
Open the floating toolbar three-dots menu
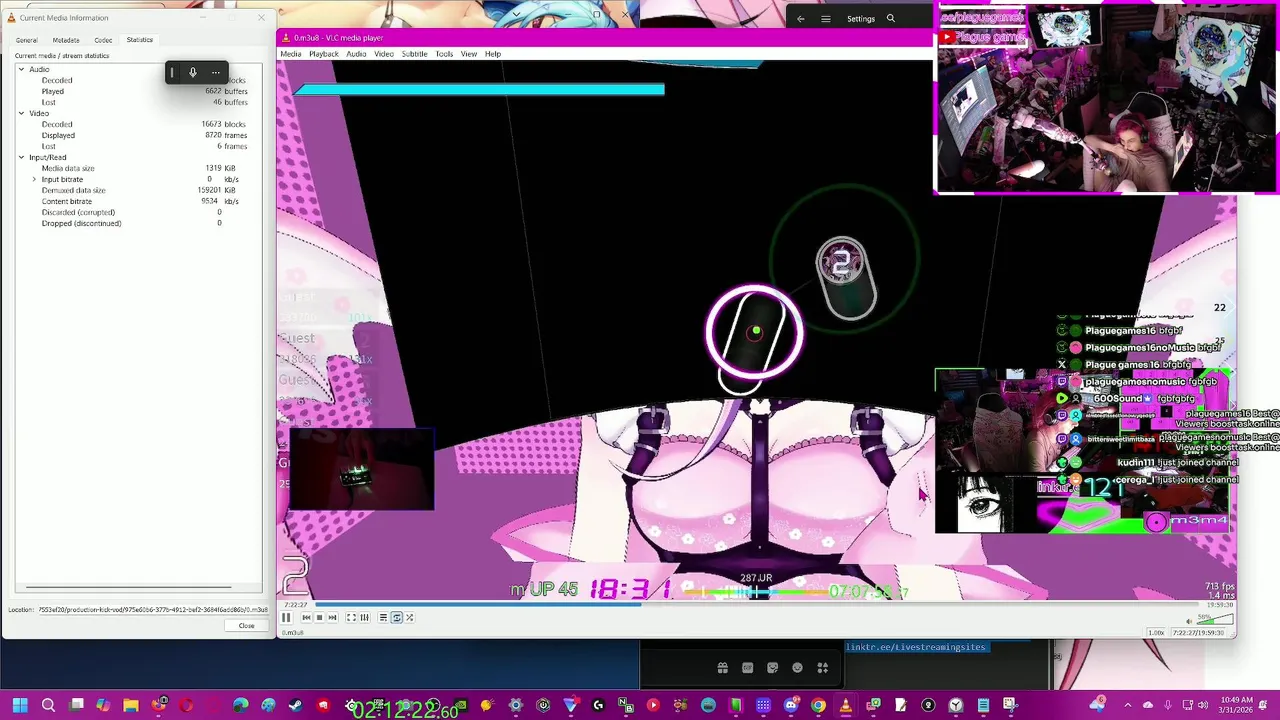(x=215, y=72)
